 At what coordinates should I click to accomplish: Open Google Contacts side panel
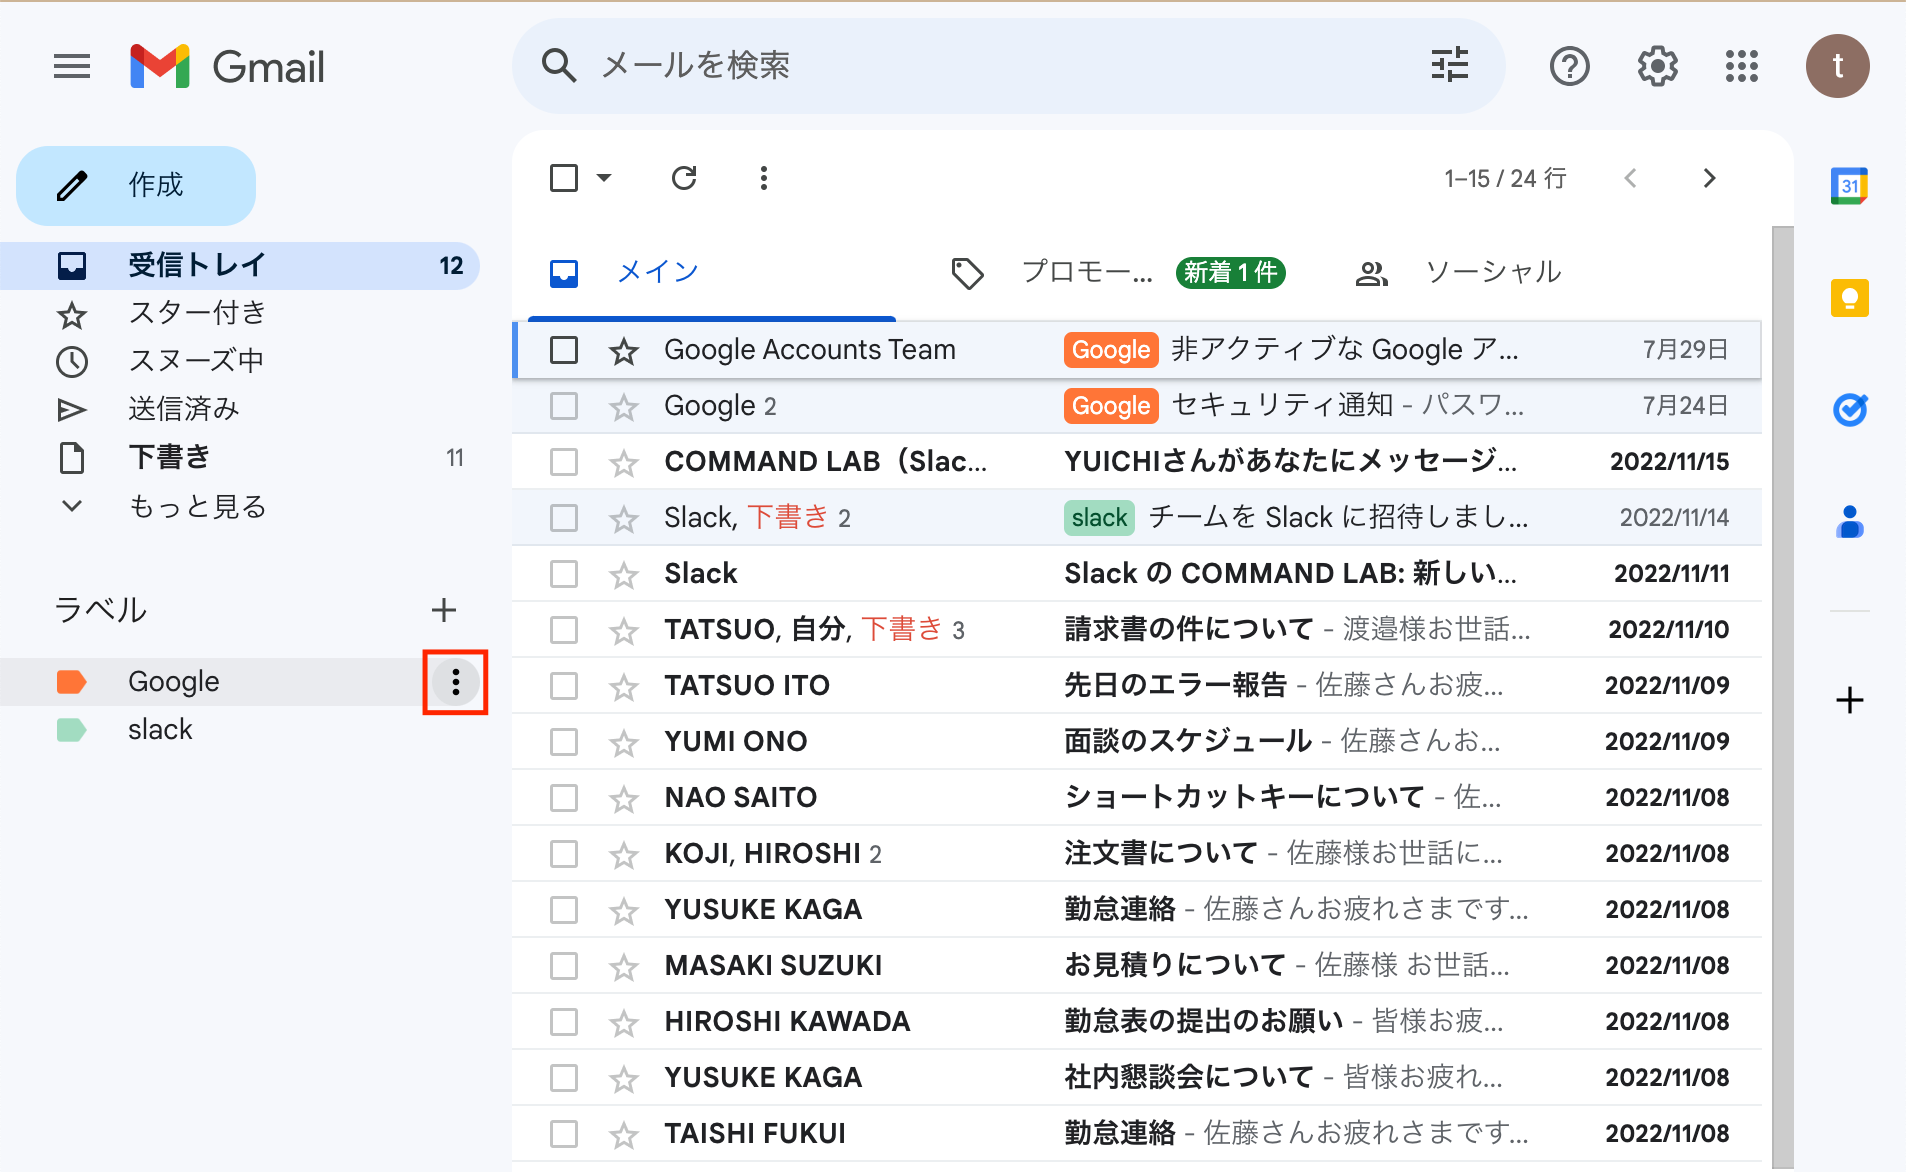[x=1850, y=522]
